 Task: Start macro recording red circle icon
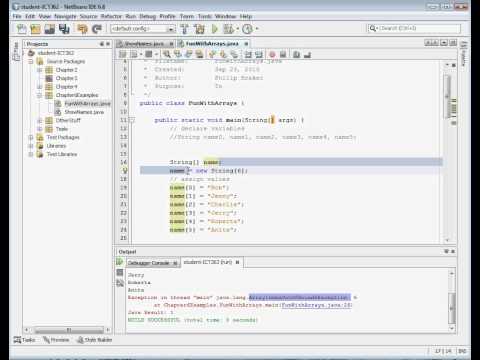coord(272,54)
